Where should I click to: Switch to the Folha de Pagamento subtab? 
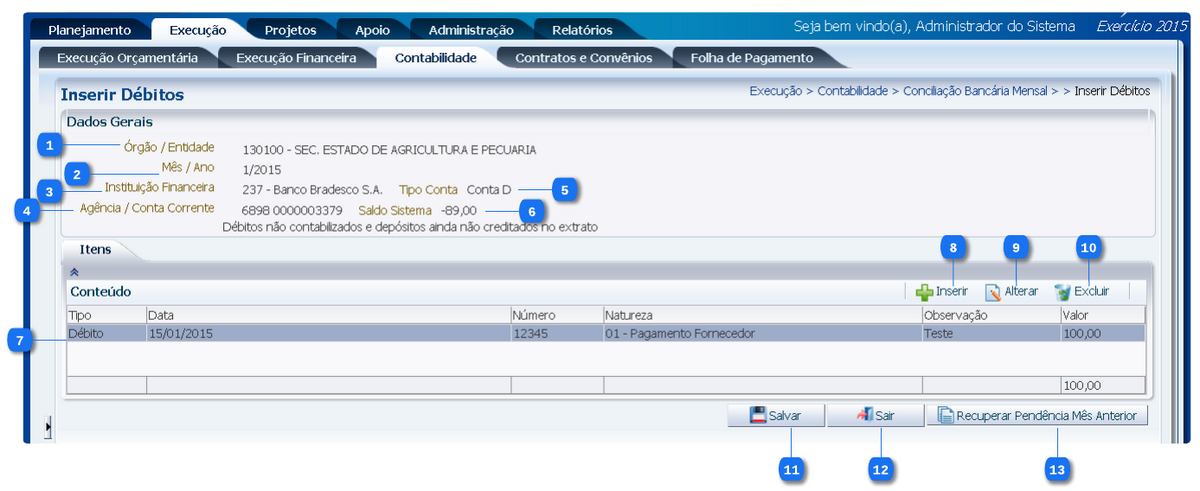coord(752,58)
